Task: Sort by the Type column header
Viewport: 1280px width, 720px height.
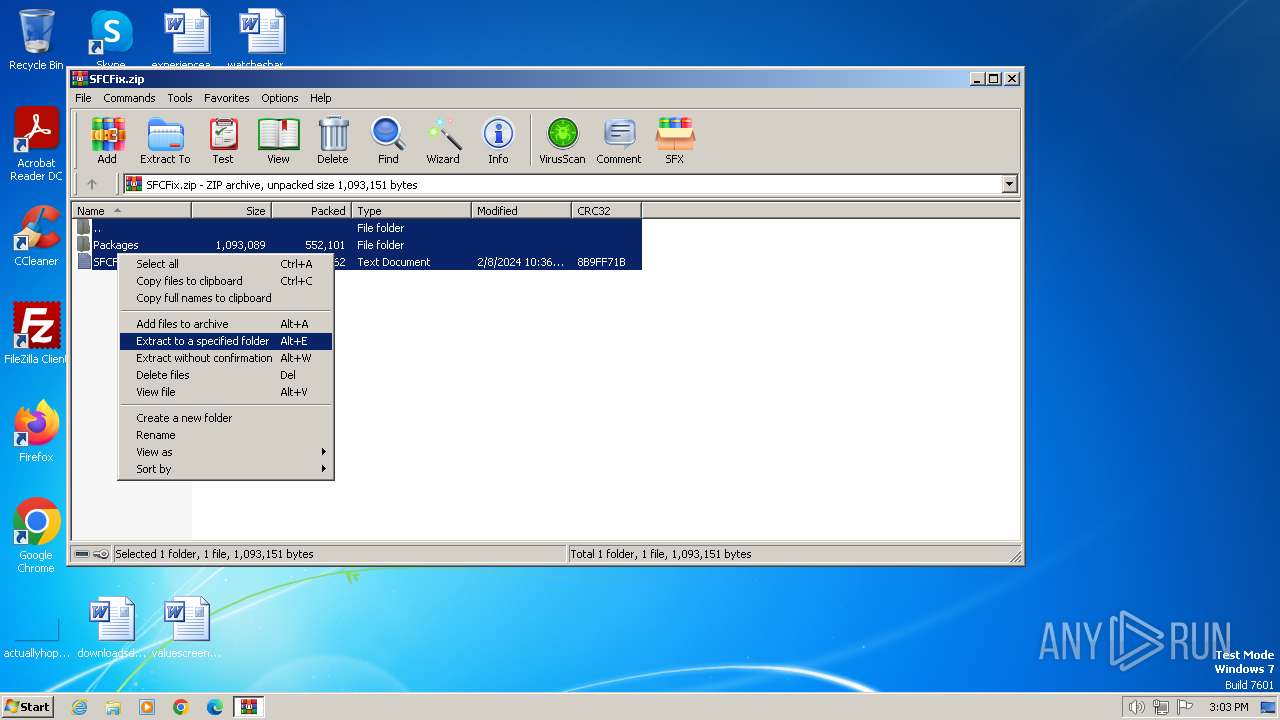Action: coord(412,211)
